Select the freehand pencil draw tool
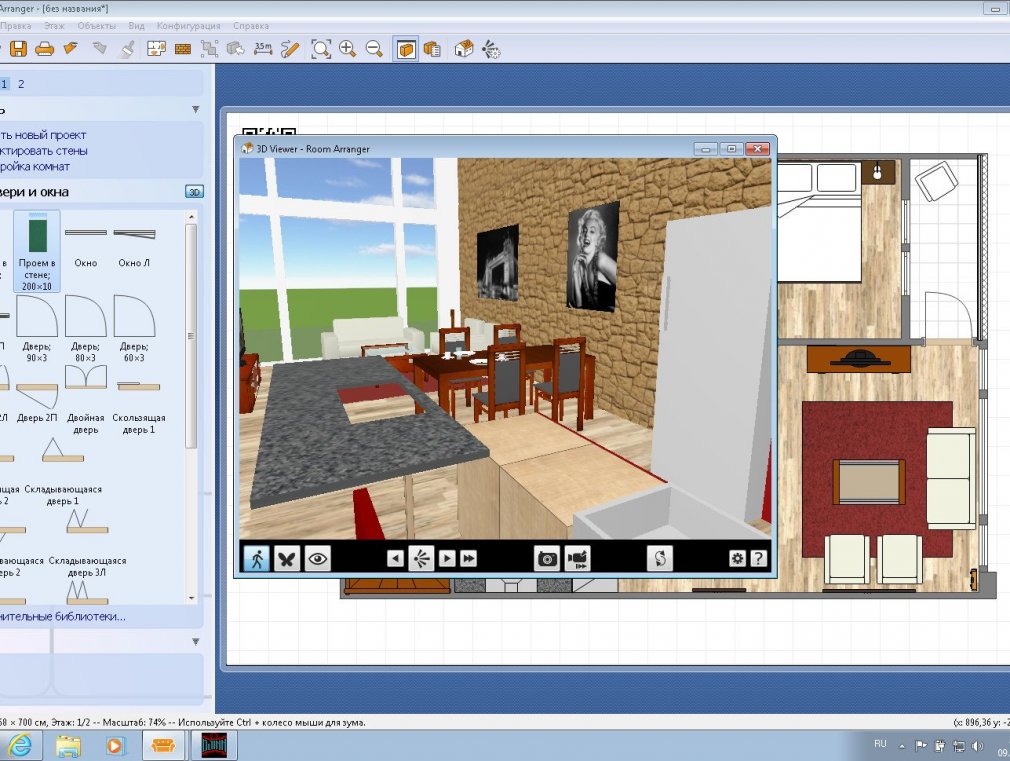Image resolution: width=1010 pixels, height=761 pixels. (x=291, y=49)
